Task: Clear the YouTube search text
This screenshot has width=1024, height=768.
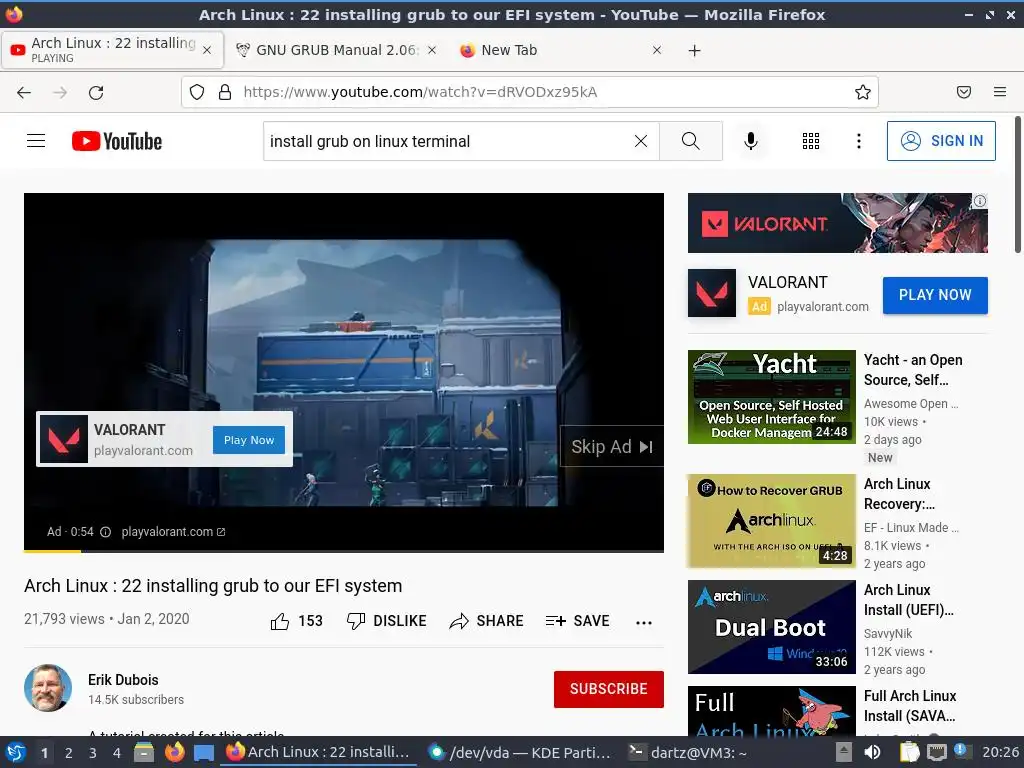Action: tap(641, 141)
